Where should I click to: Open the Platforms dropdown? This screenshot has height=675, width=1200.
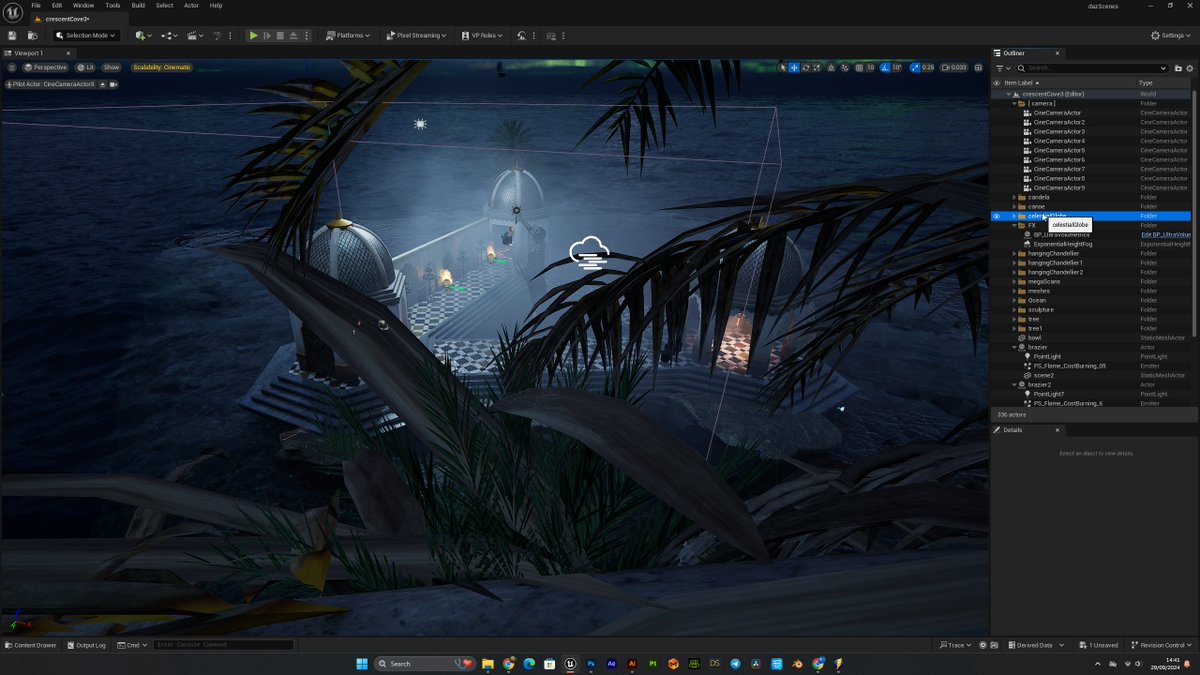348,35
